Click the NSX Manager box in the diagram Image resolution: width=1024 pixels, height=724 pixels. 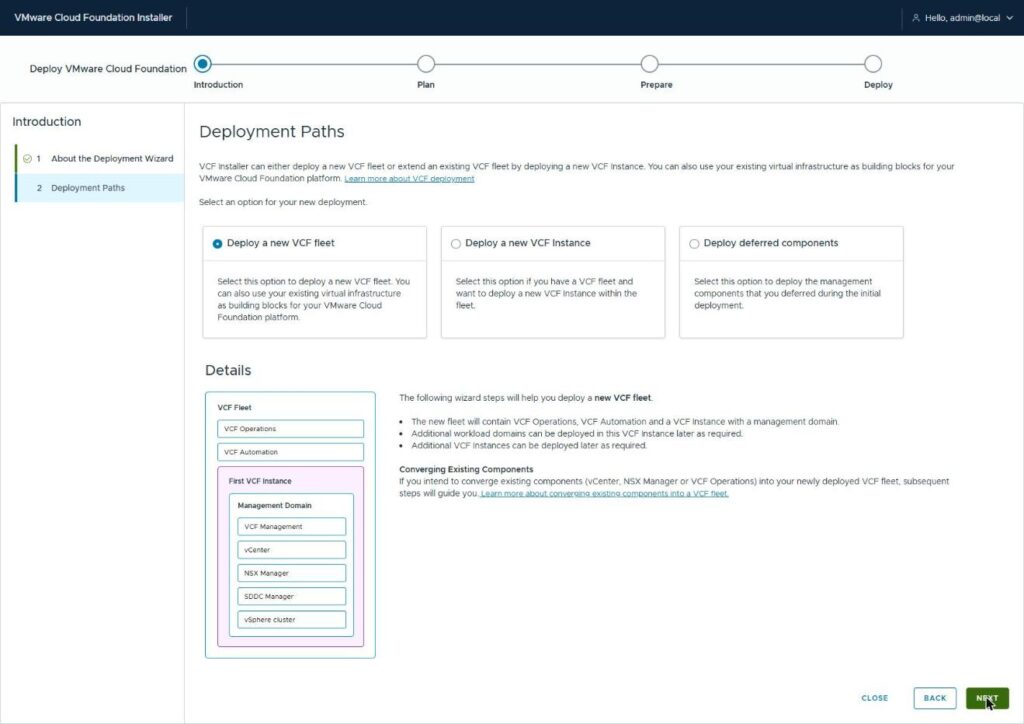click(292, 573)
